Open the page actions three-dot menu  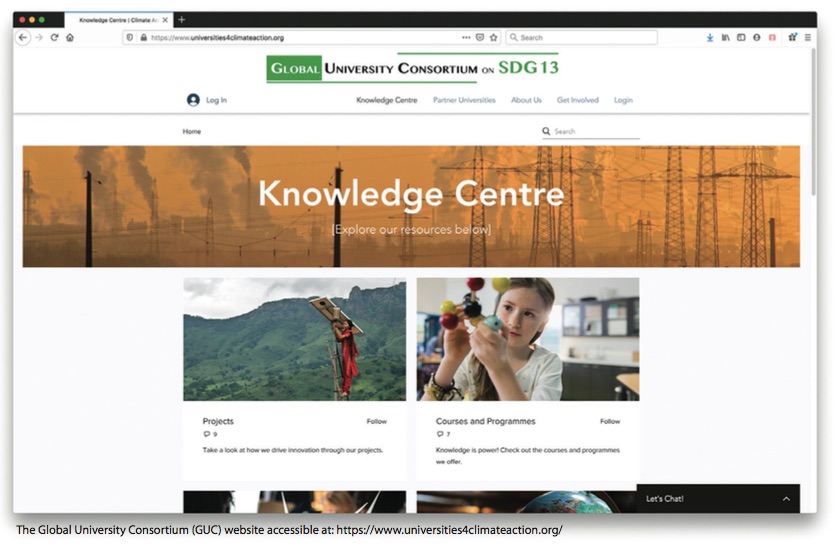click(x=466, y=38)
